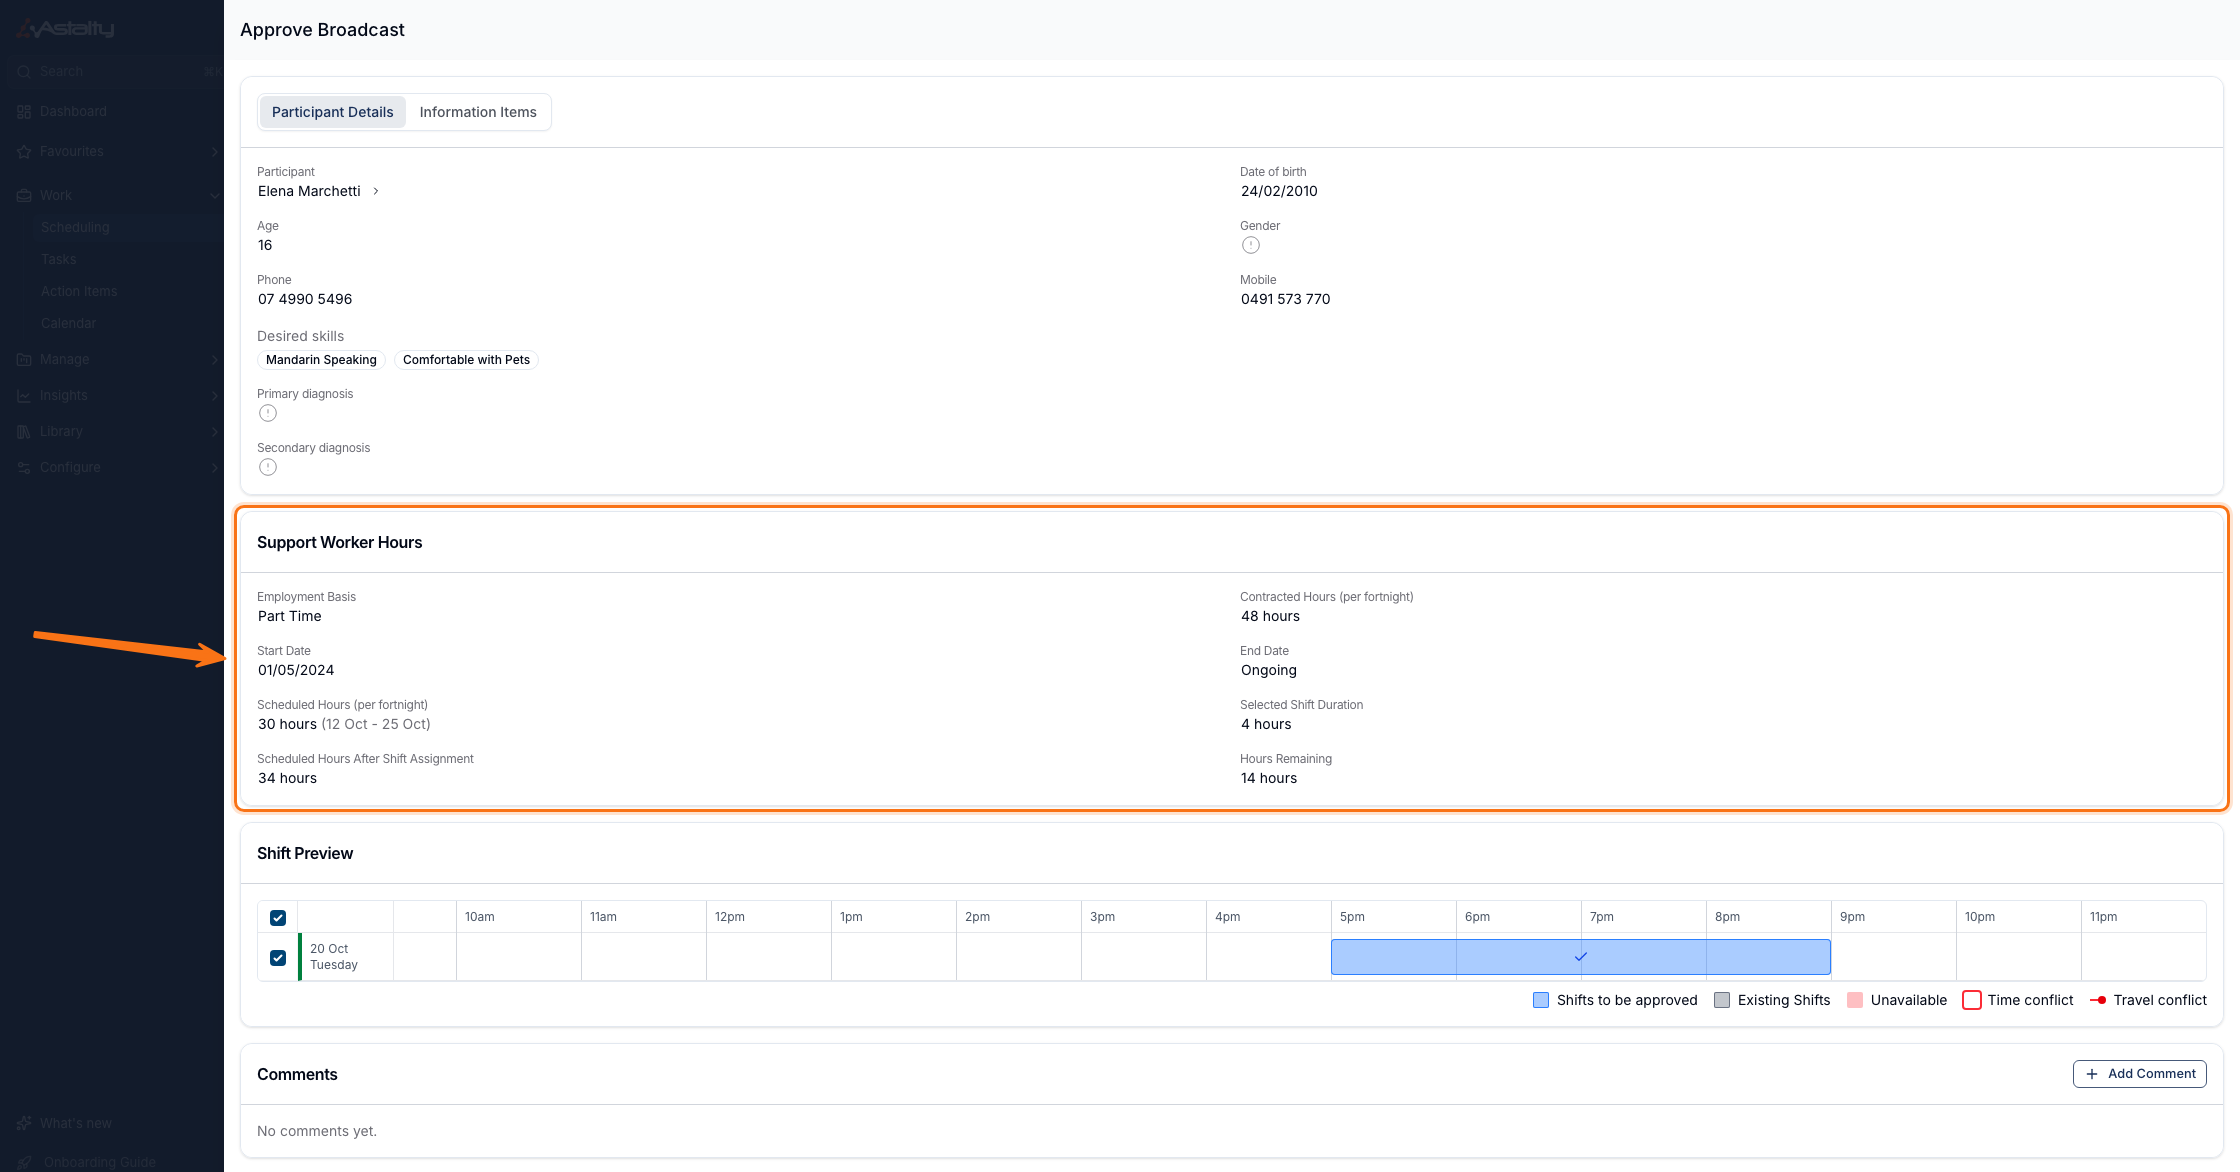Click the What's new icon
The width and height of the screenshot is (2240, 1172).
24,1123
